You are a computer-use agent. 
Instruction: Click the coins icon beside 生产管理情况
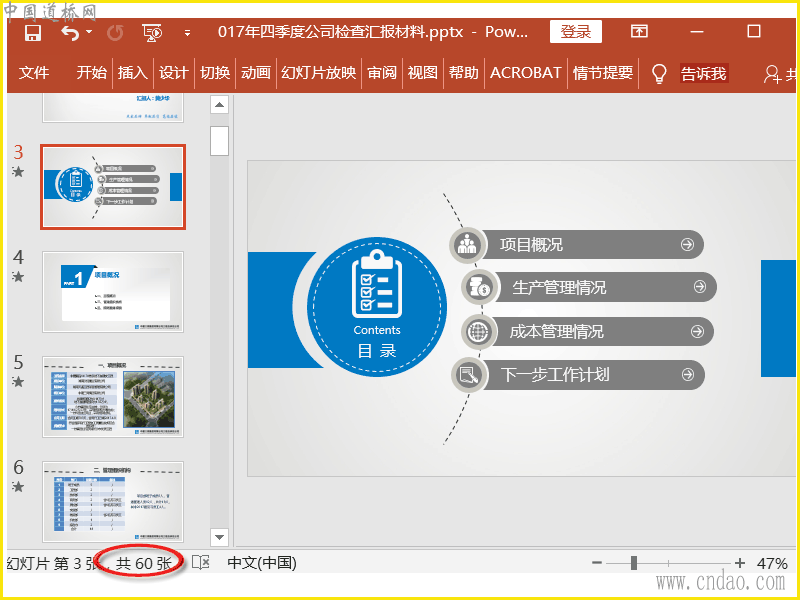pos(480,287)
